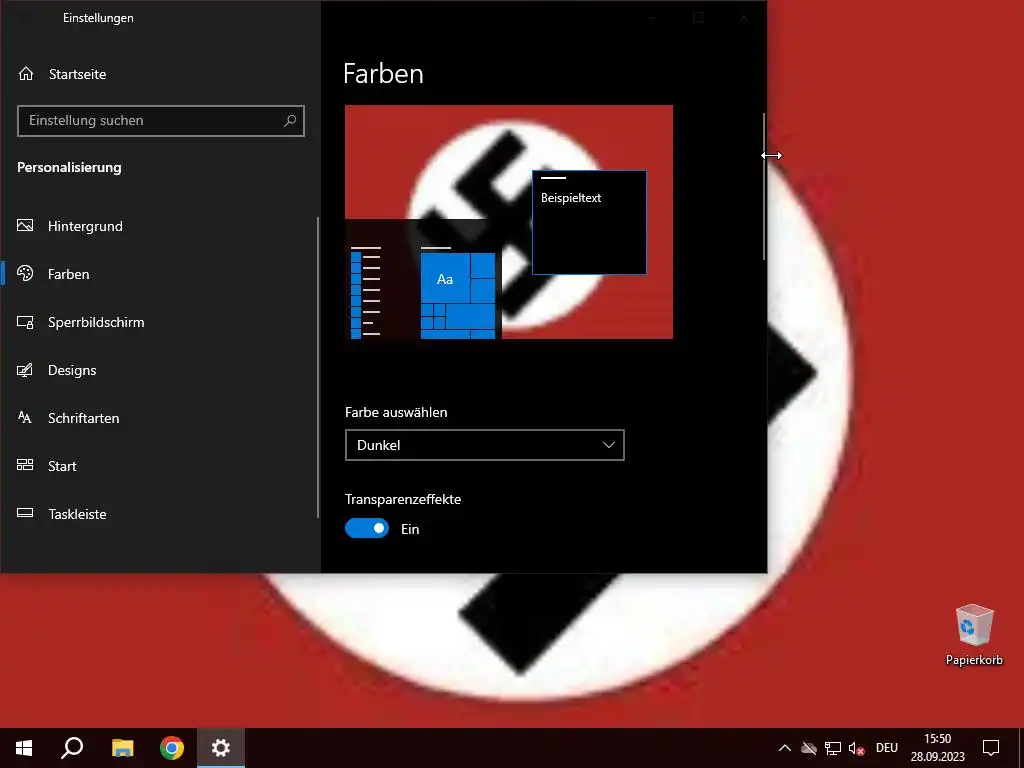
Task: Click the magnifier icon in the settings search box
Action: click(290, 121)
